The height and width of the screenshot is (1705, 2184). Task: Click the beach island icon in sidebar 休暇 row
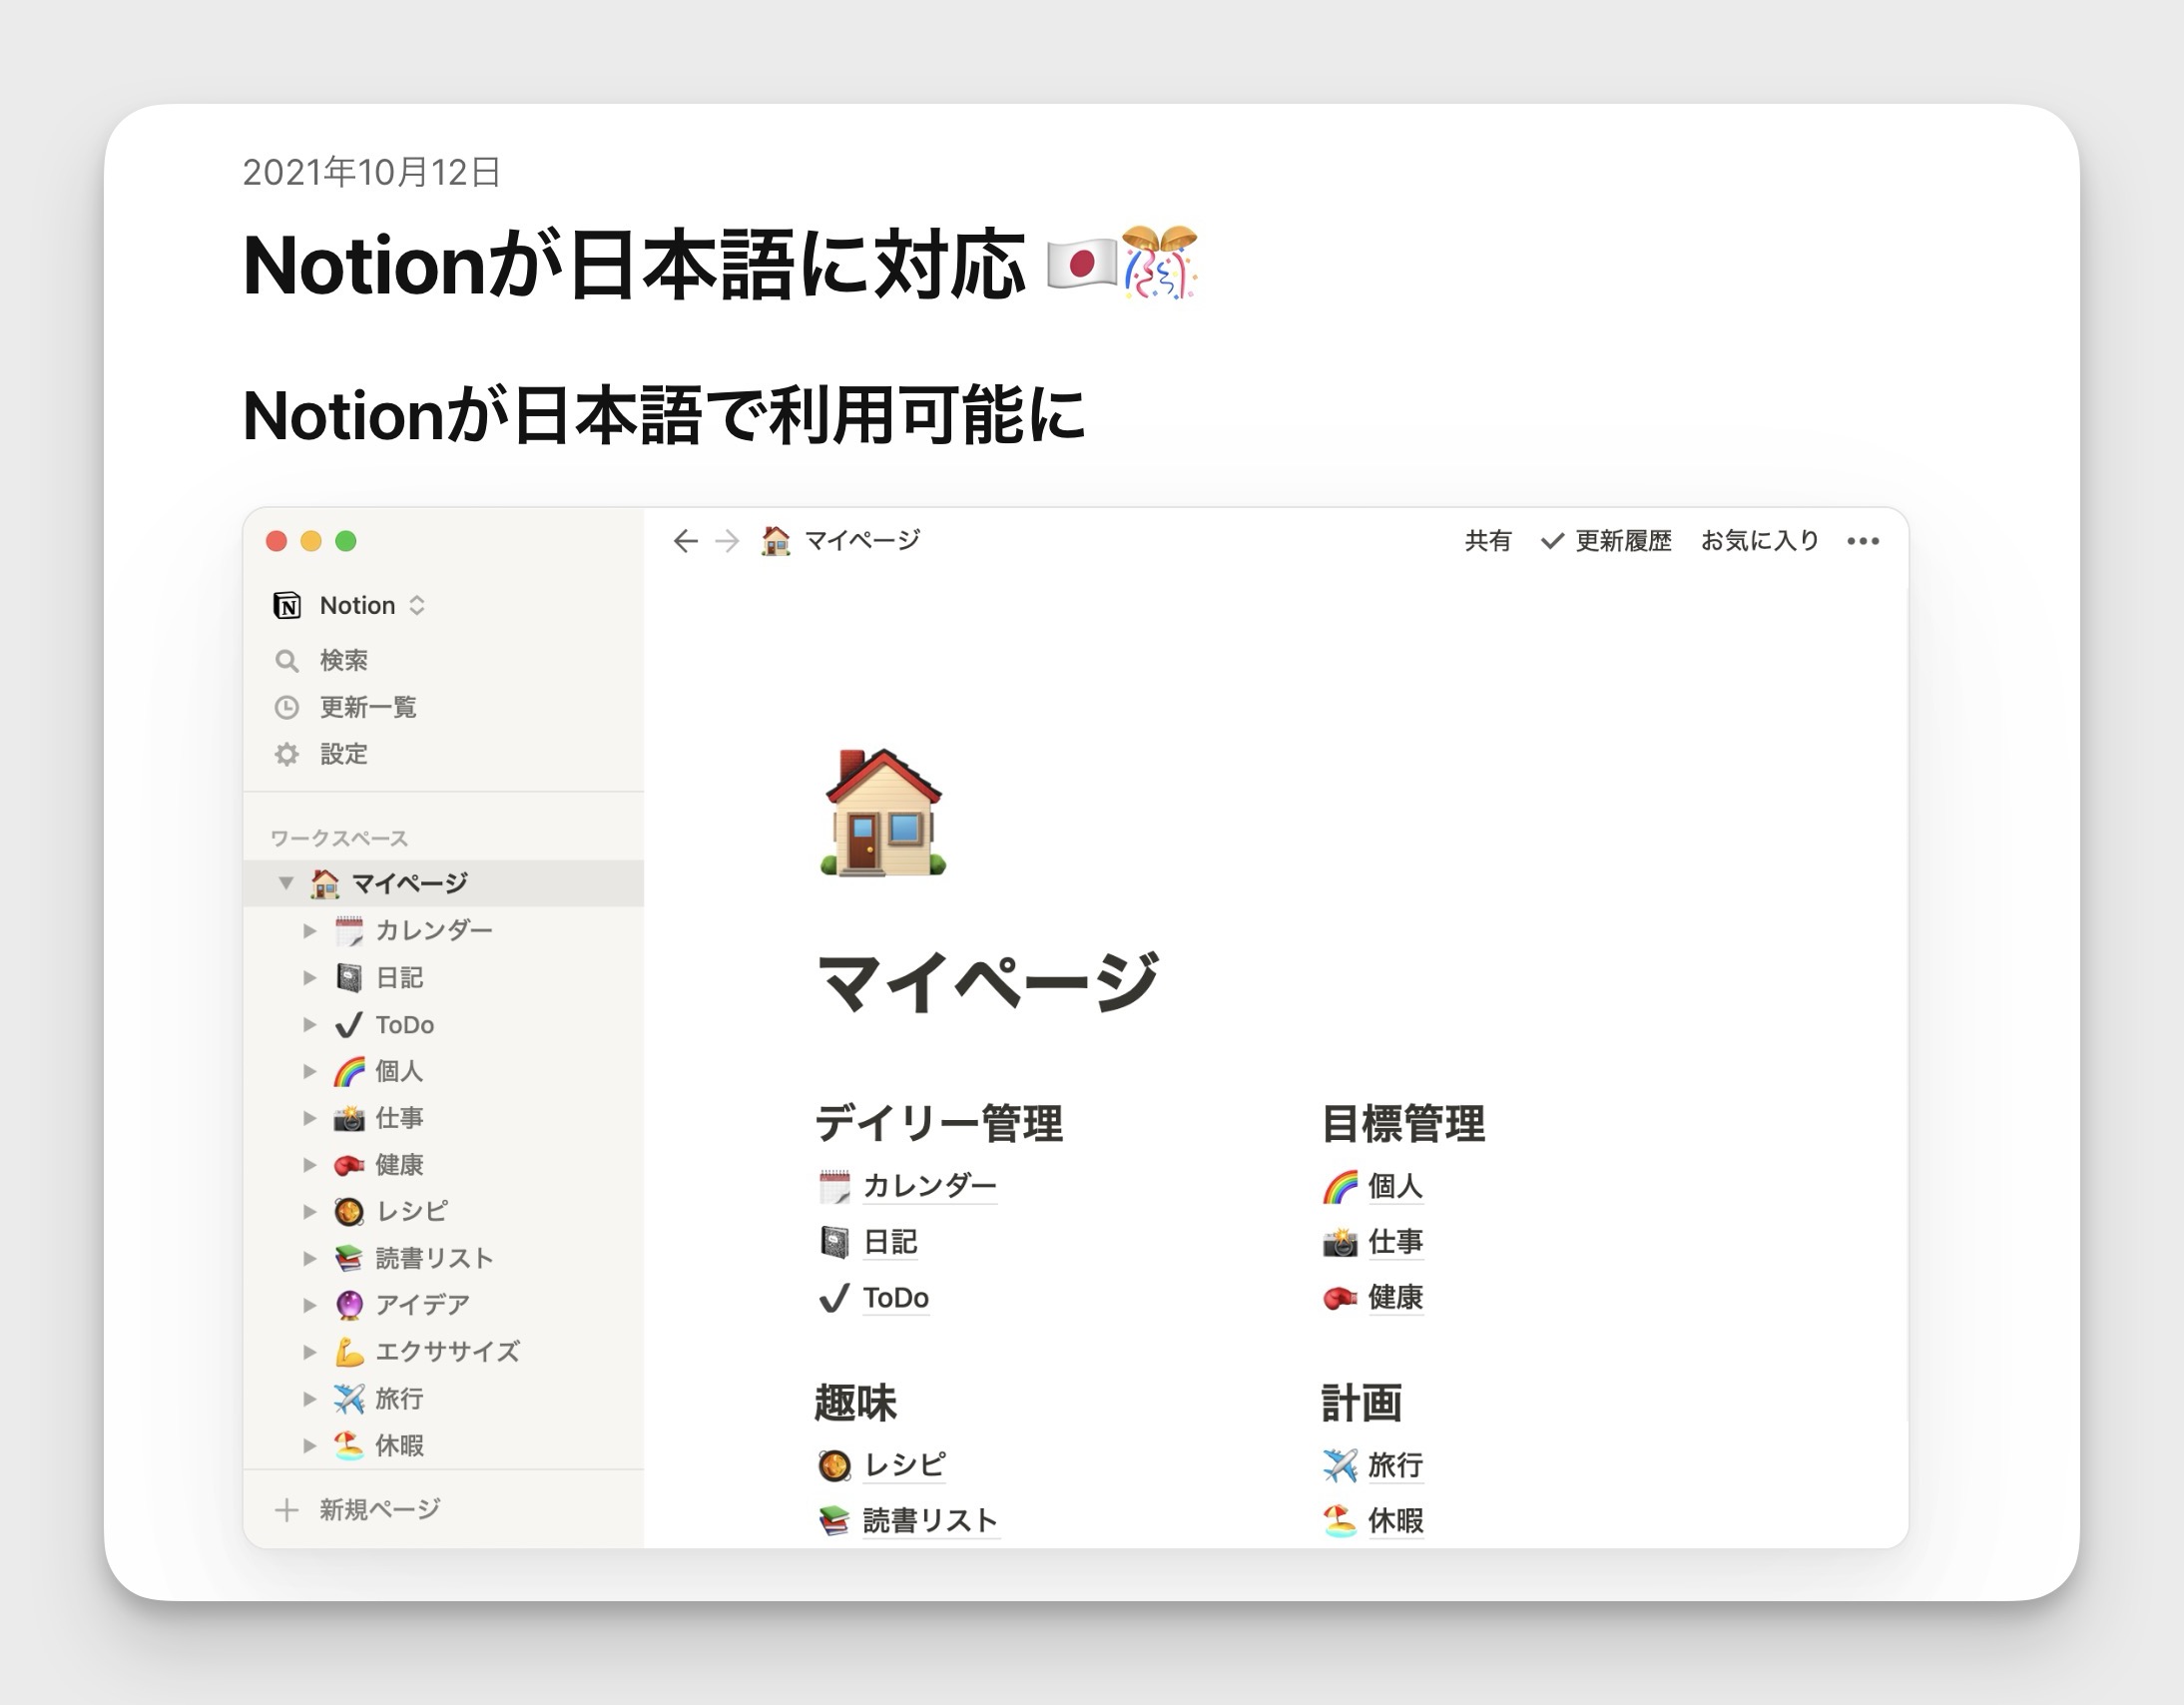pyautogui.click(x=348, y=1445)
